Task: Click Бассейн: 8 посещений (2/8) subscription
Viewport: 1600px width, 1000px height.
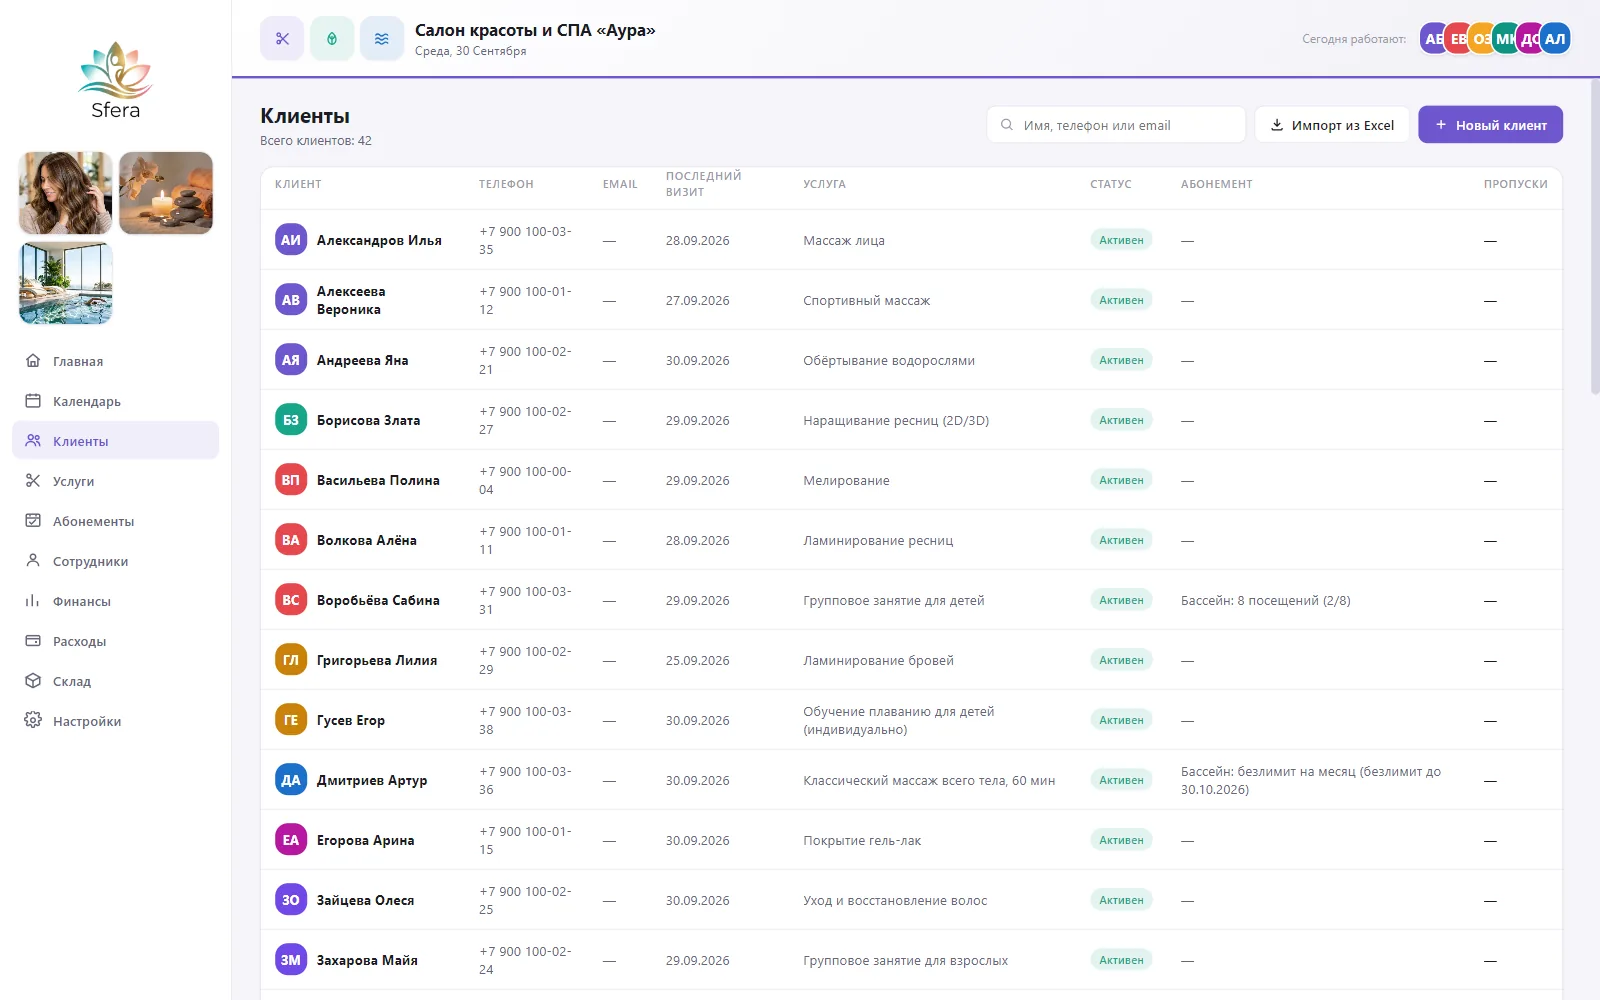Action: tap(1265, 600)
